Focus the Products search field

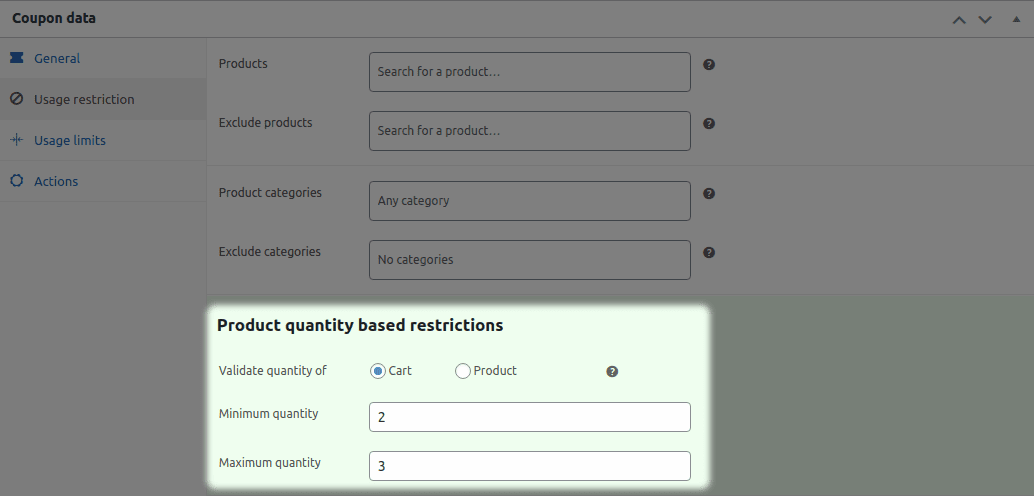coord(530,72)
